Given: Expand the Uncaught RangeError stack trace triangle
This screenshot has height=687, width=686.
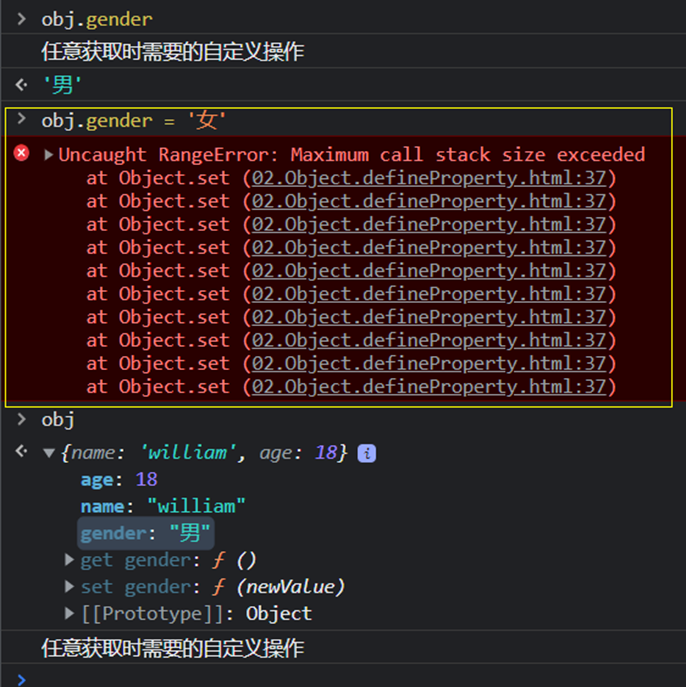Looking at the screenshot, I should 49,155.
